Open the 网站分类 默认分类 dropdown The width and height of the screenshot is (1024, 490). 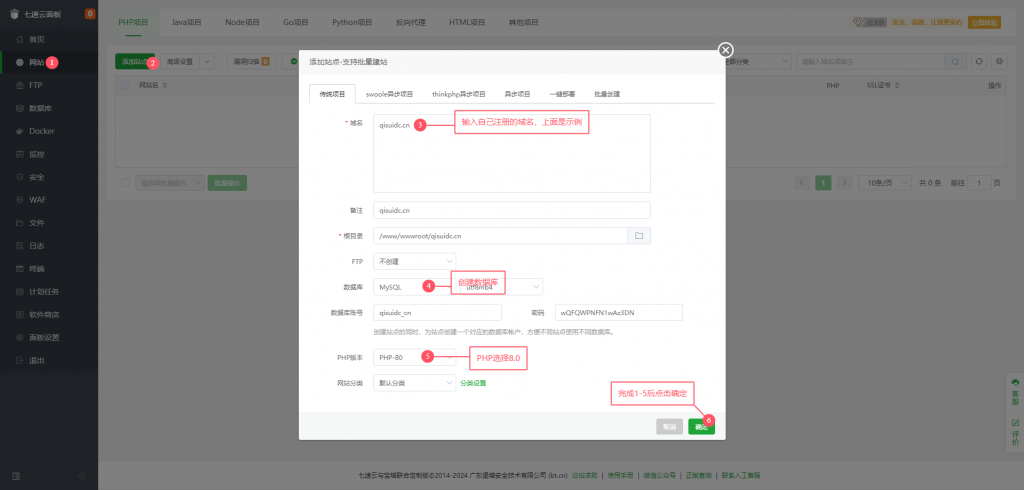(415, 383)
